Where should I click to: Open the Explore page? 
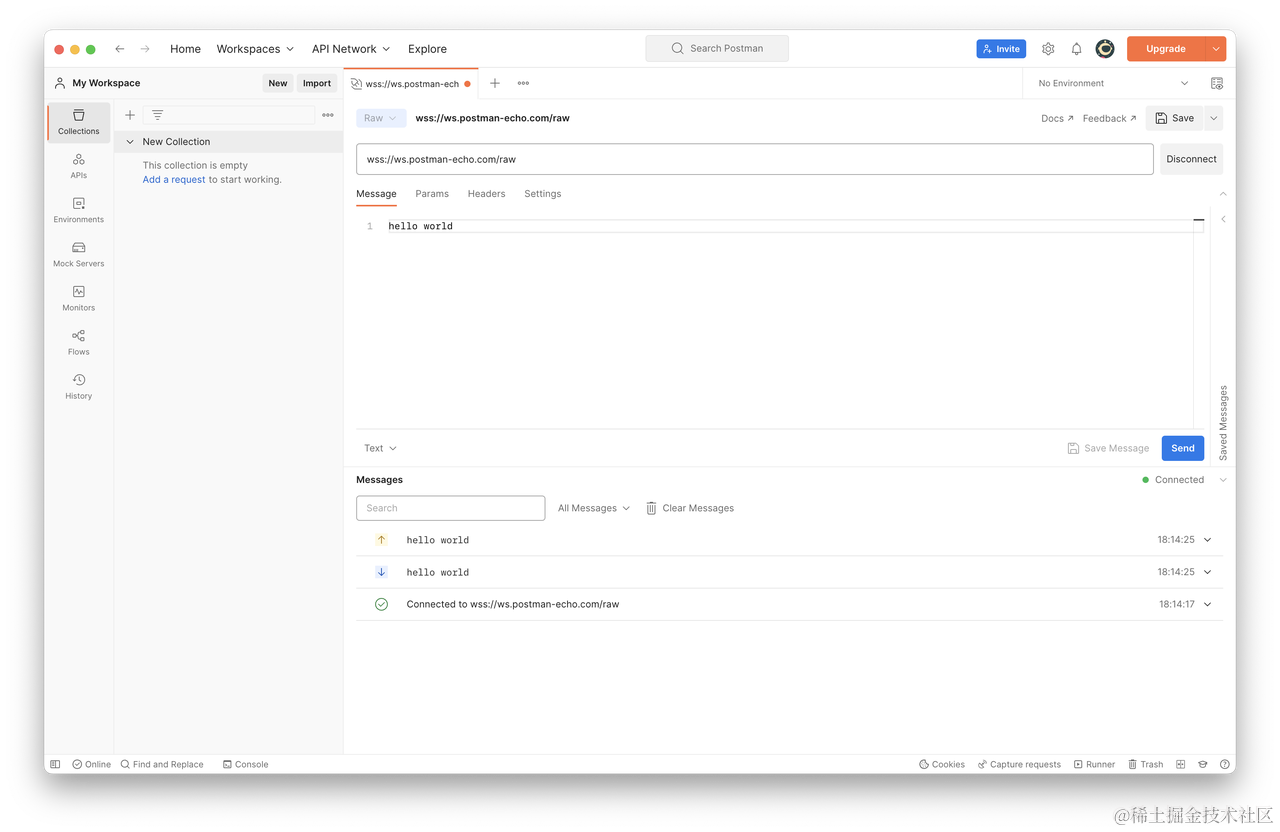[x=427, y=49]
